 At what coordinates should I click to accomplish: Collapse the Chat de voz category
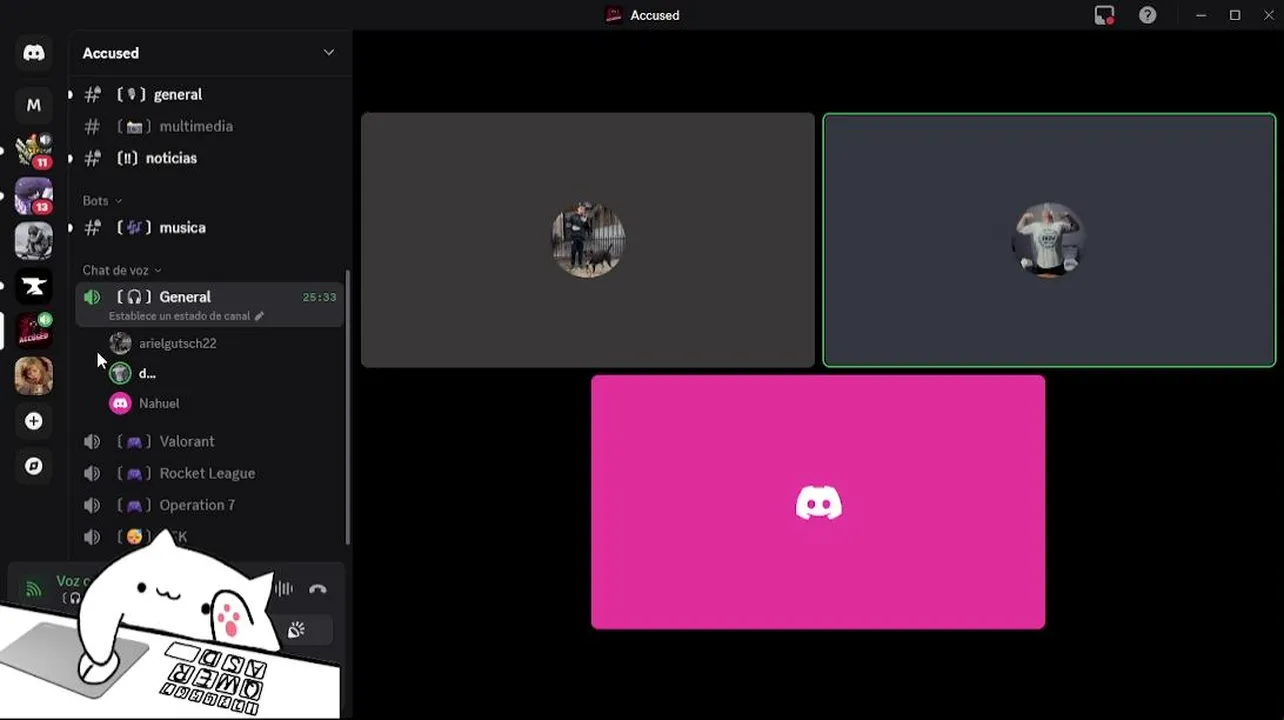pyautogui.click(x=122, y=270)
